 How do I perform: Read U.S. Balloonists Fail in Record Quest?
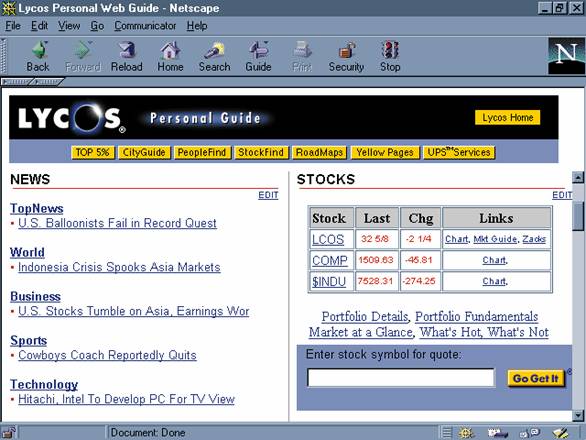click(x=117, y=223)
